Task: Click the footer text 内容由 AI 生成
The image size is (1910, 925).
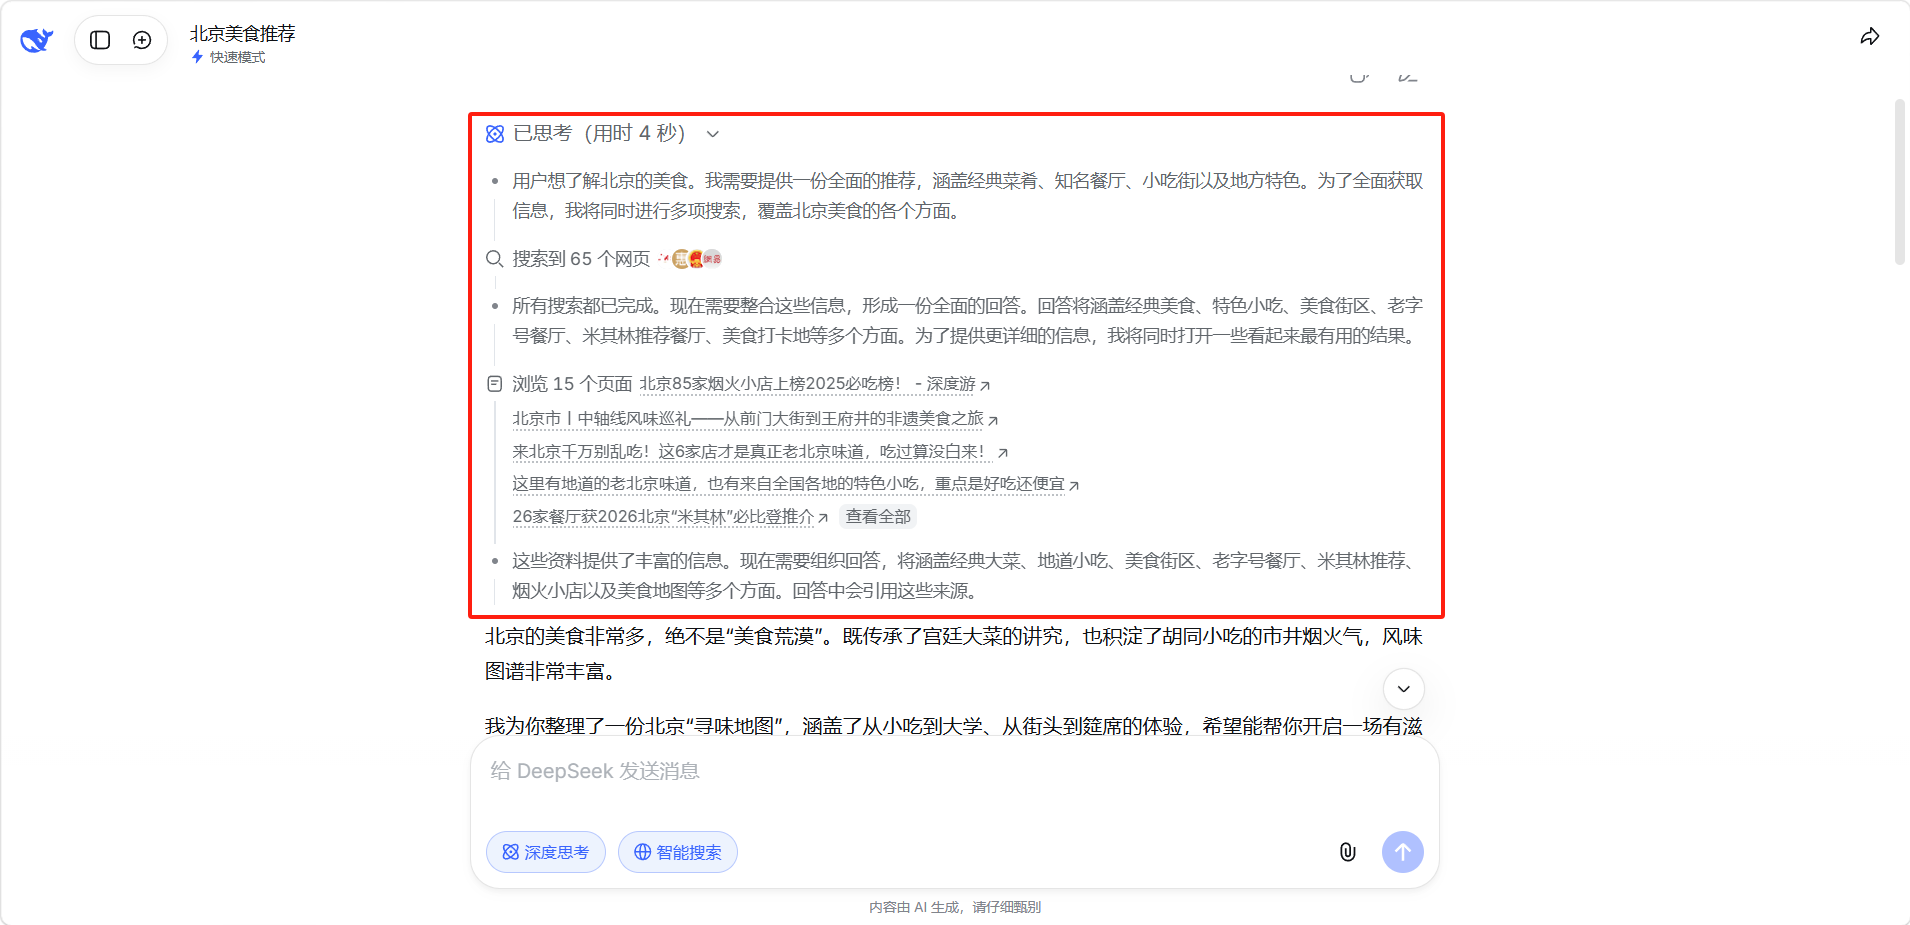Action: coord(954,907)
